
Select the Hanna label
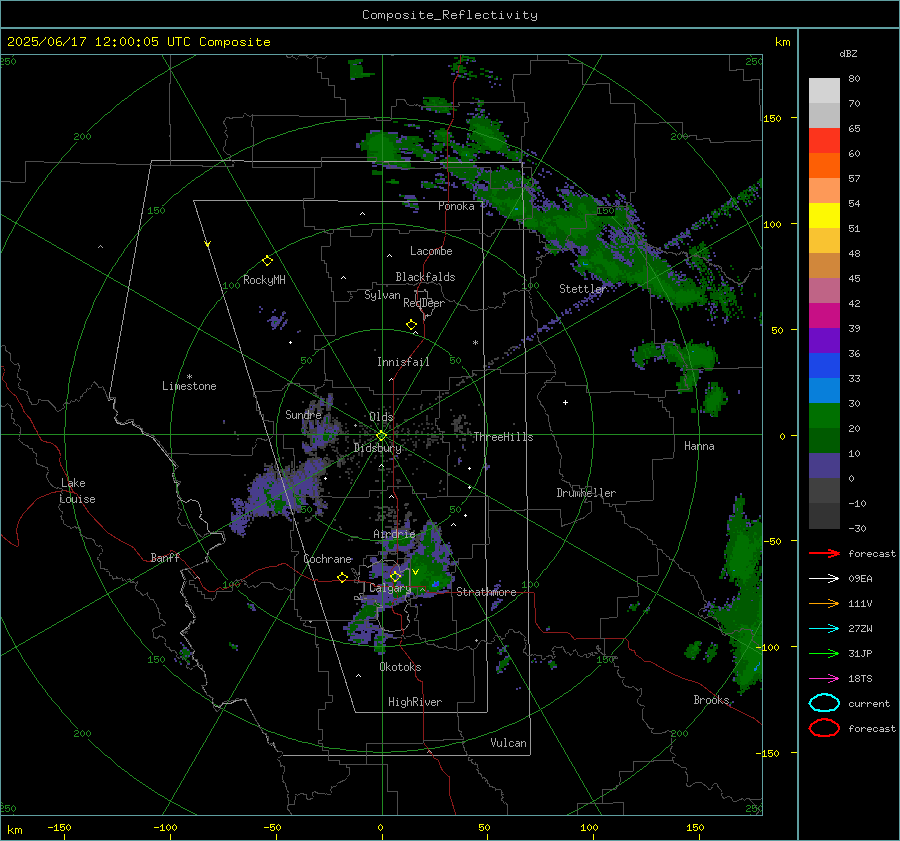(699, 446)
